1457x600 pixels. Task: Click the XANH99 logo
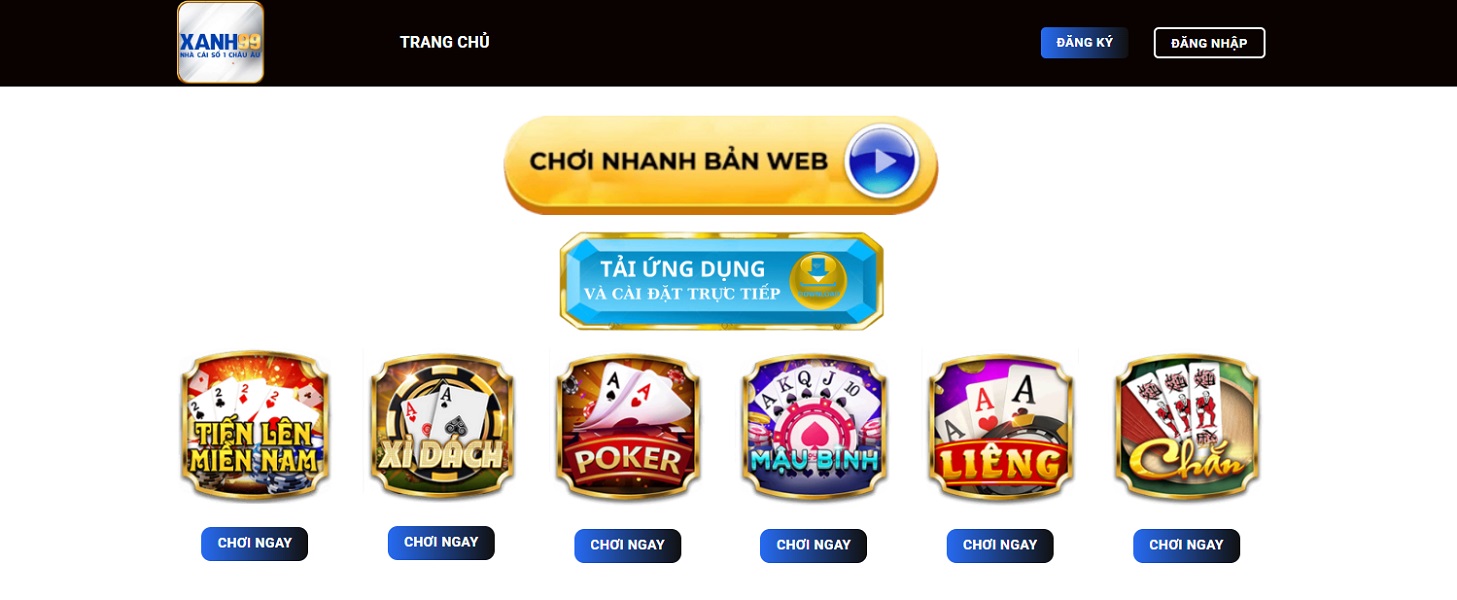point(220,42)
